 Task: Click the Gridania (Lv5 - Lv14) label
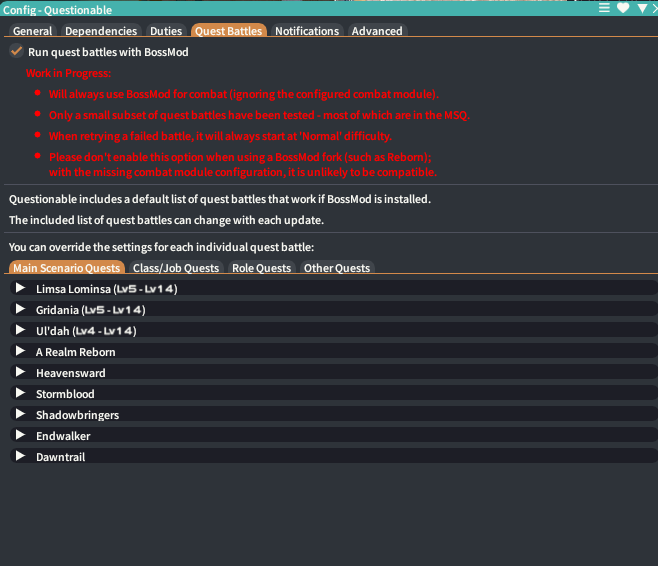click(91, 310)
